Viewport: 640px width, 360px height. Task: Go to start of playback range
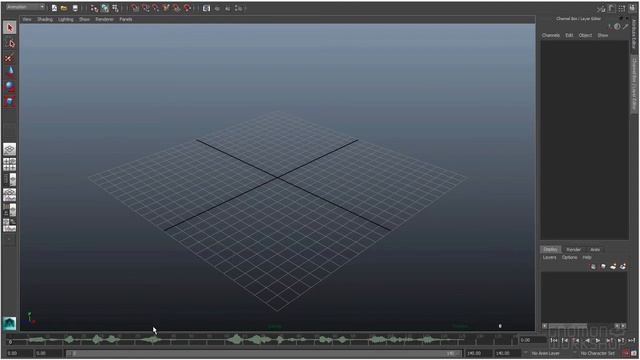554,340
